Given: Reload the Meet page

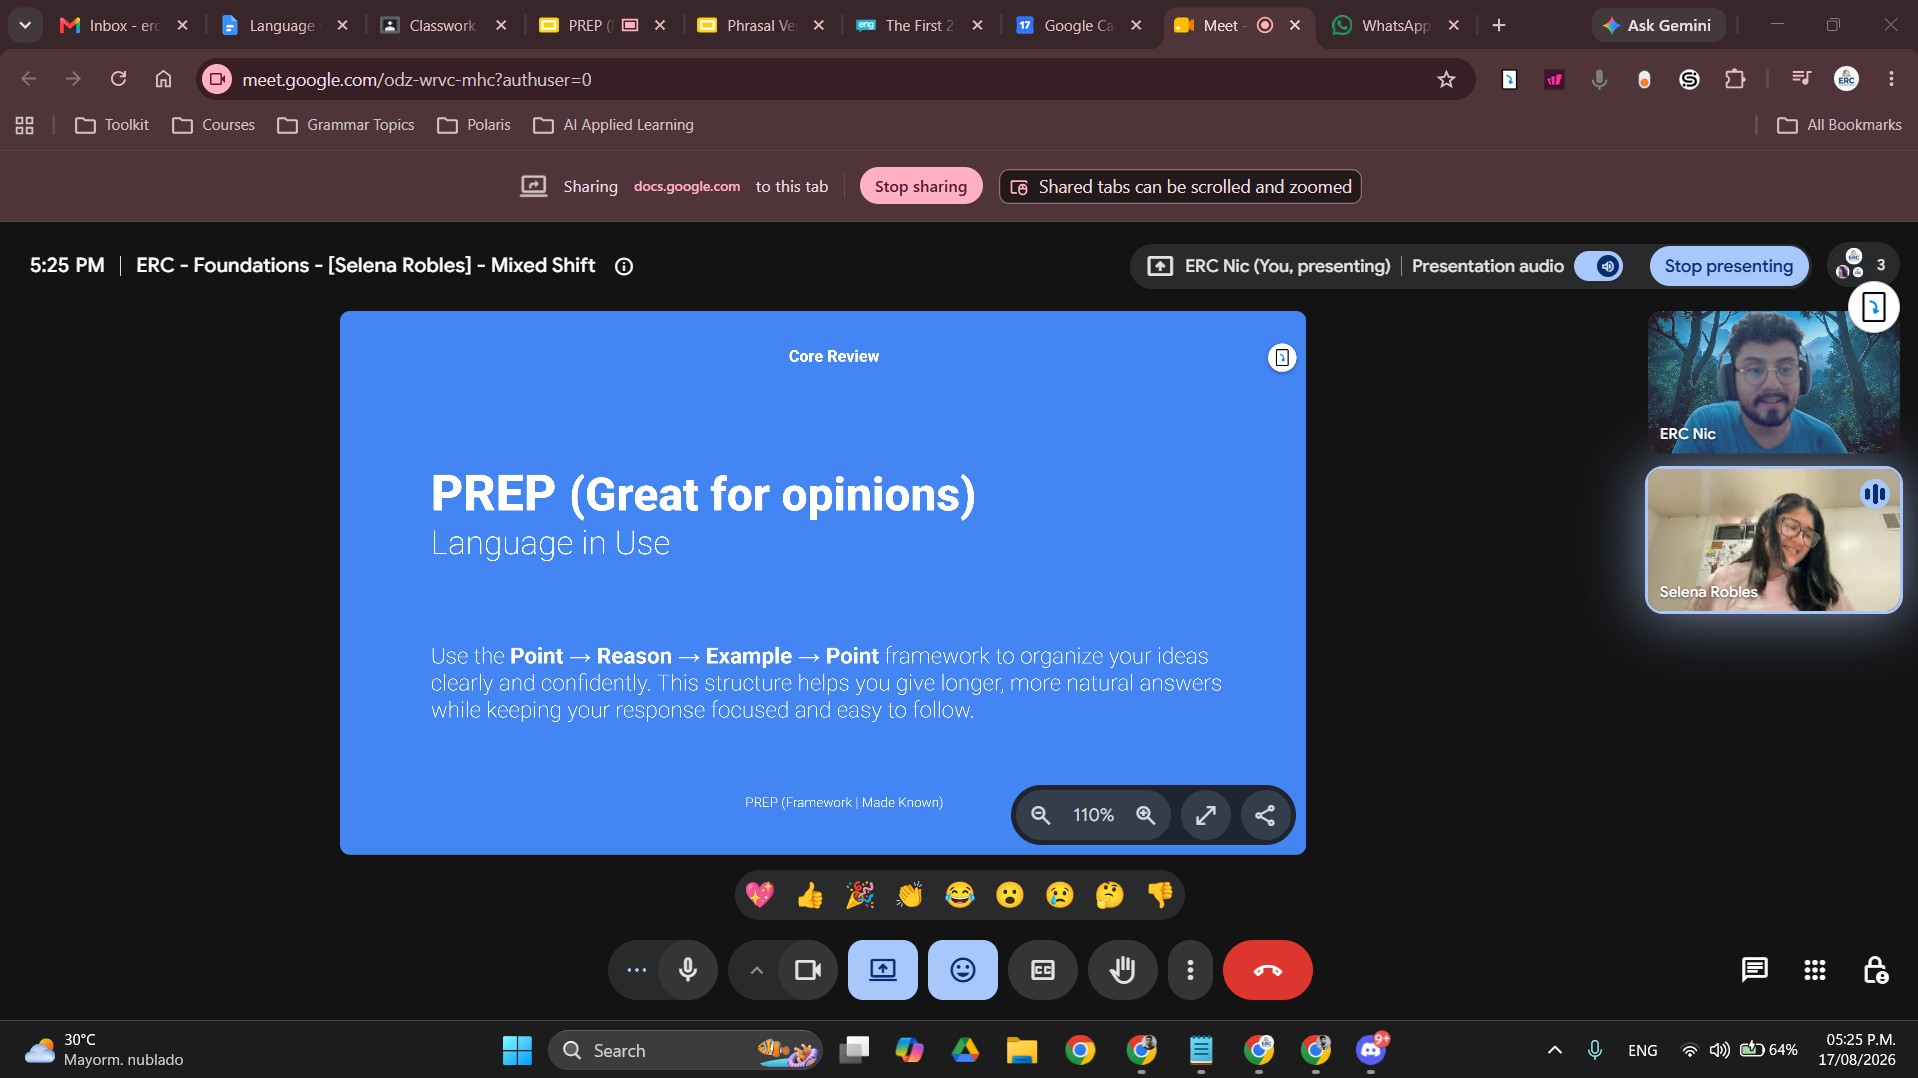Looking at the screenshot, I should click(x=118, y=79).
